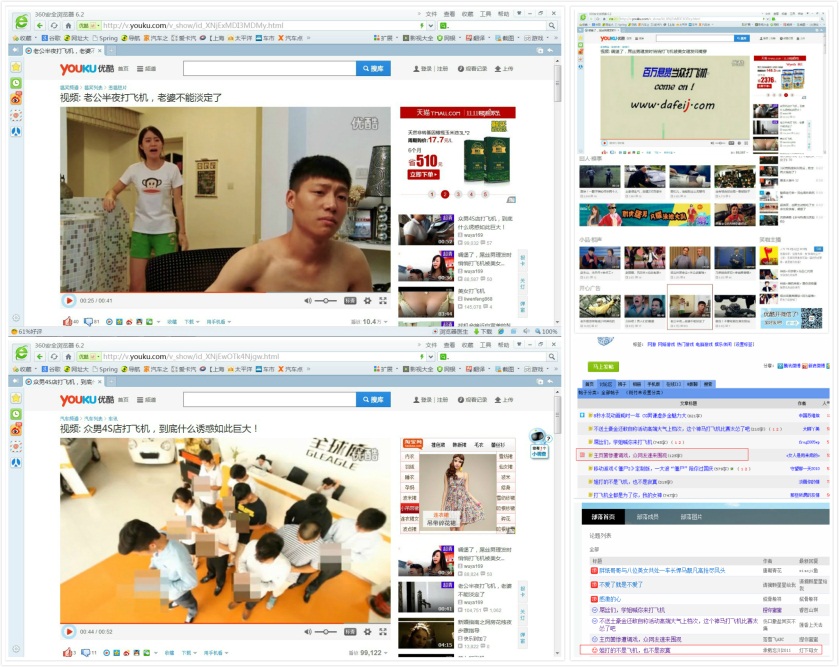Like the 众男4S店打飞机 video with thumbs-up

pos(67,653)
